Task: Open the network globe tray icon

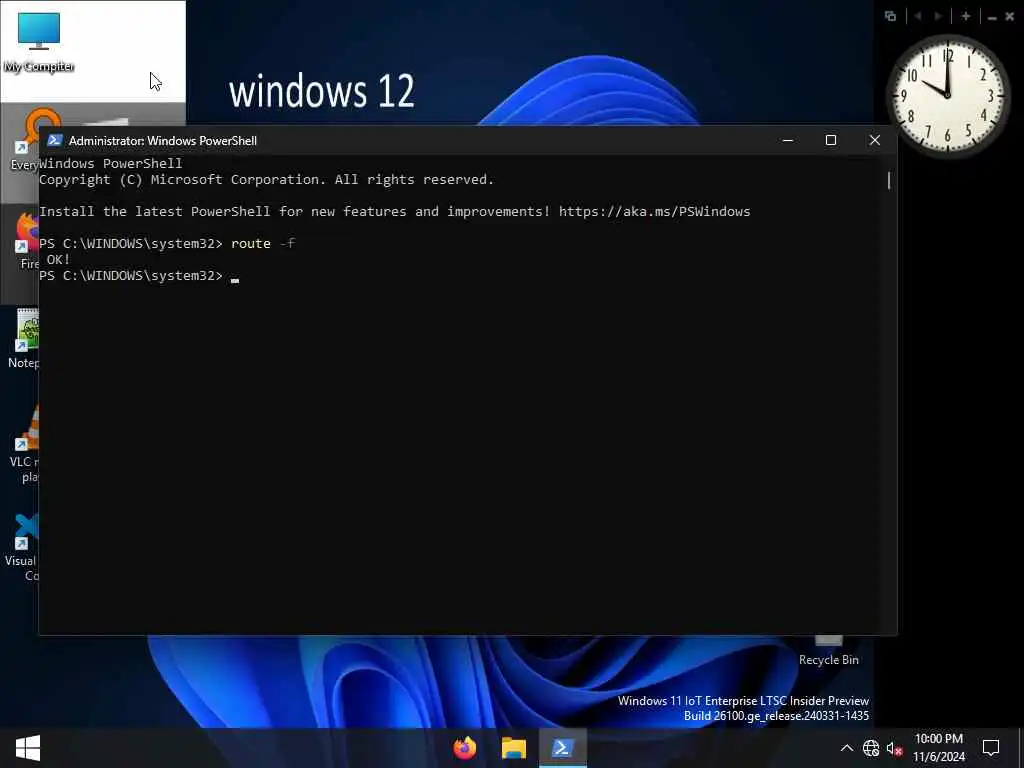Action: pyautogui.click(x=871, y=748)
